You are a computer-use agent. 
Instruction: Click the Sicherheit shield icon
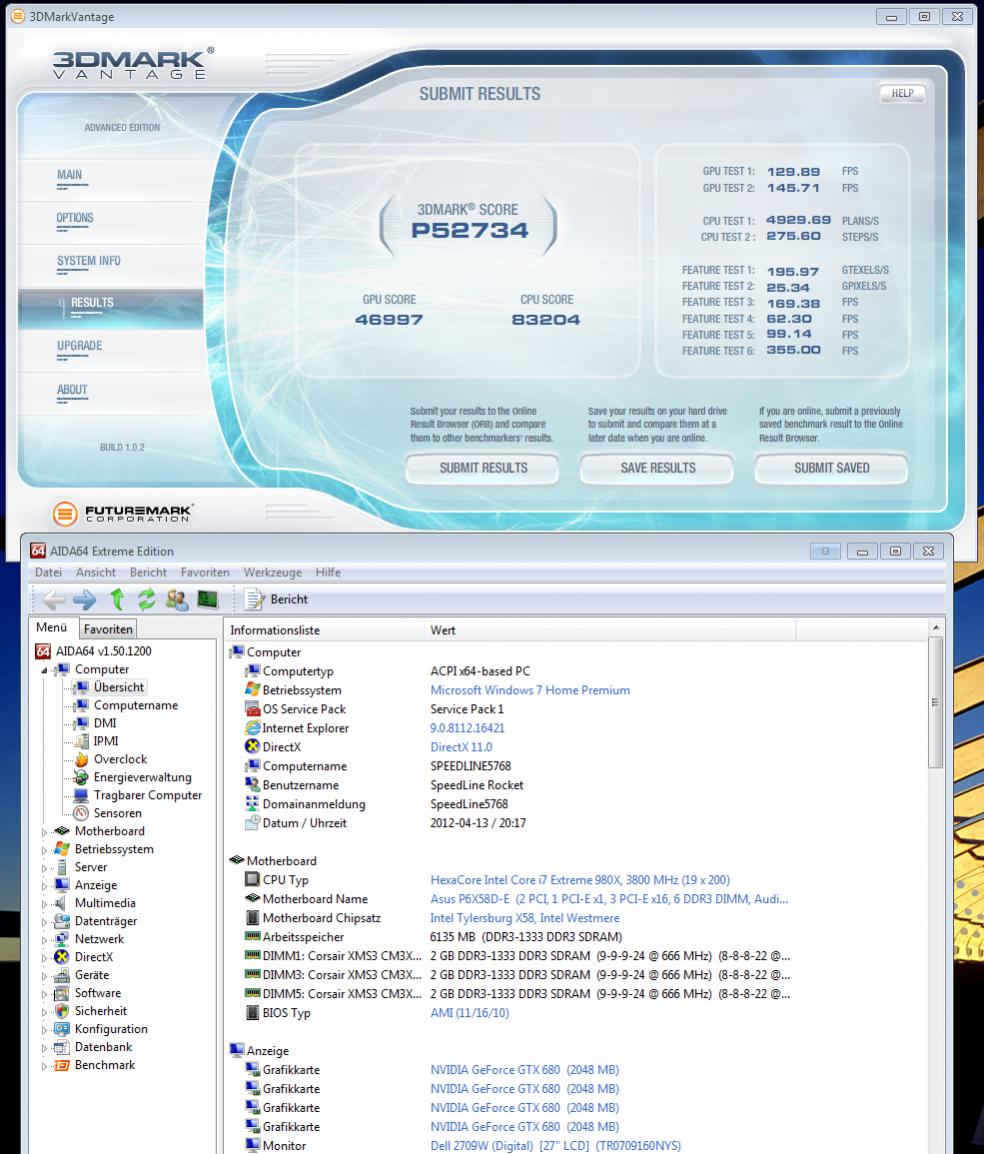[62, 1011]
